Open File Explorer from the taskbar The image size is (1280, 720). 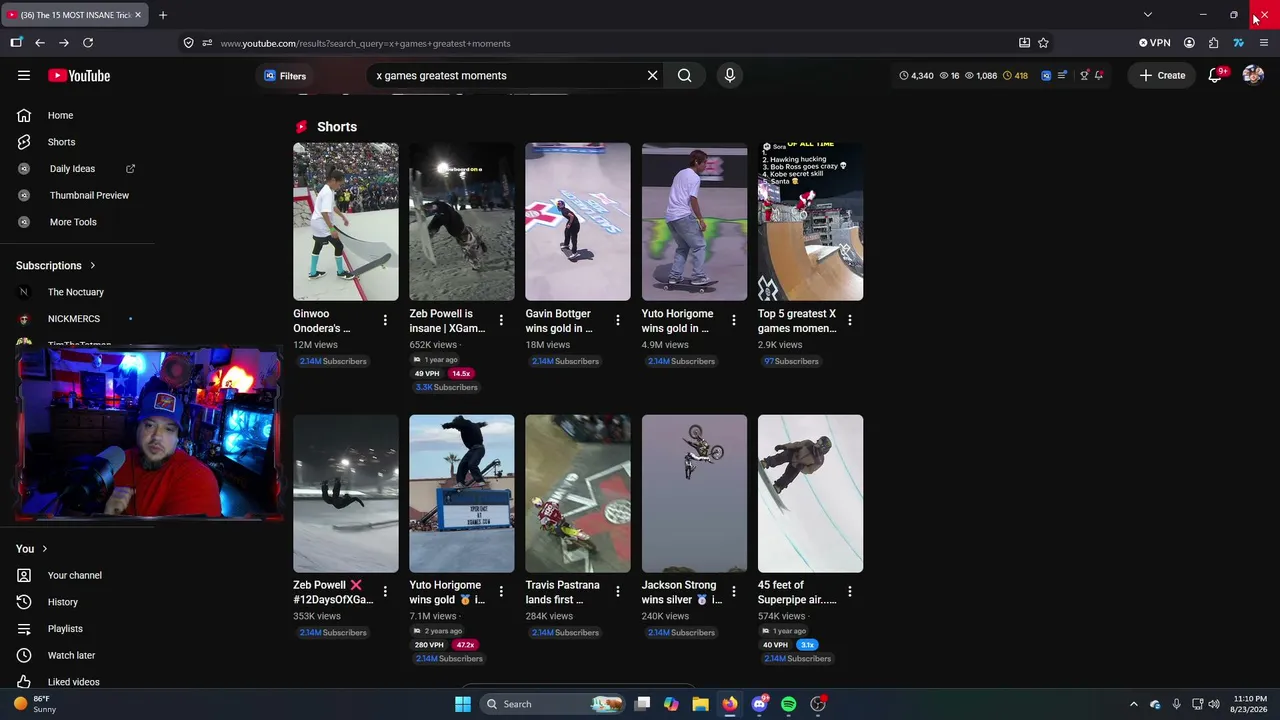point(700,704)
